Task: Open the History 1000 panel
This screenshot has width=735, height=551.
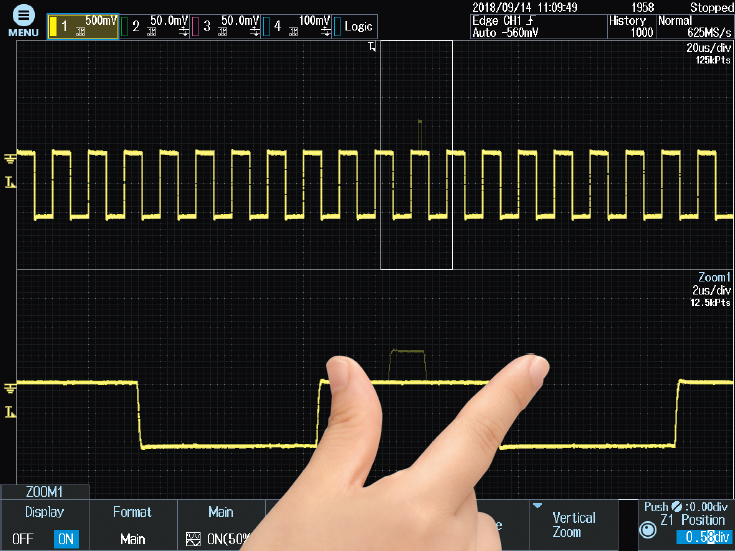Action: tap(631, 26)
